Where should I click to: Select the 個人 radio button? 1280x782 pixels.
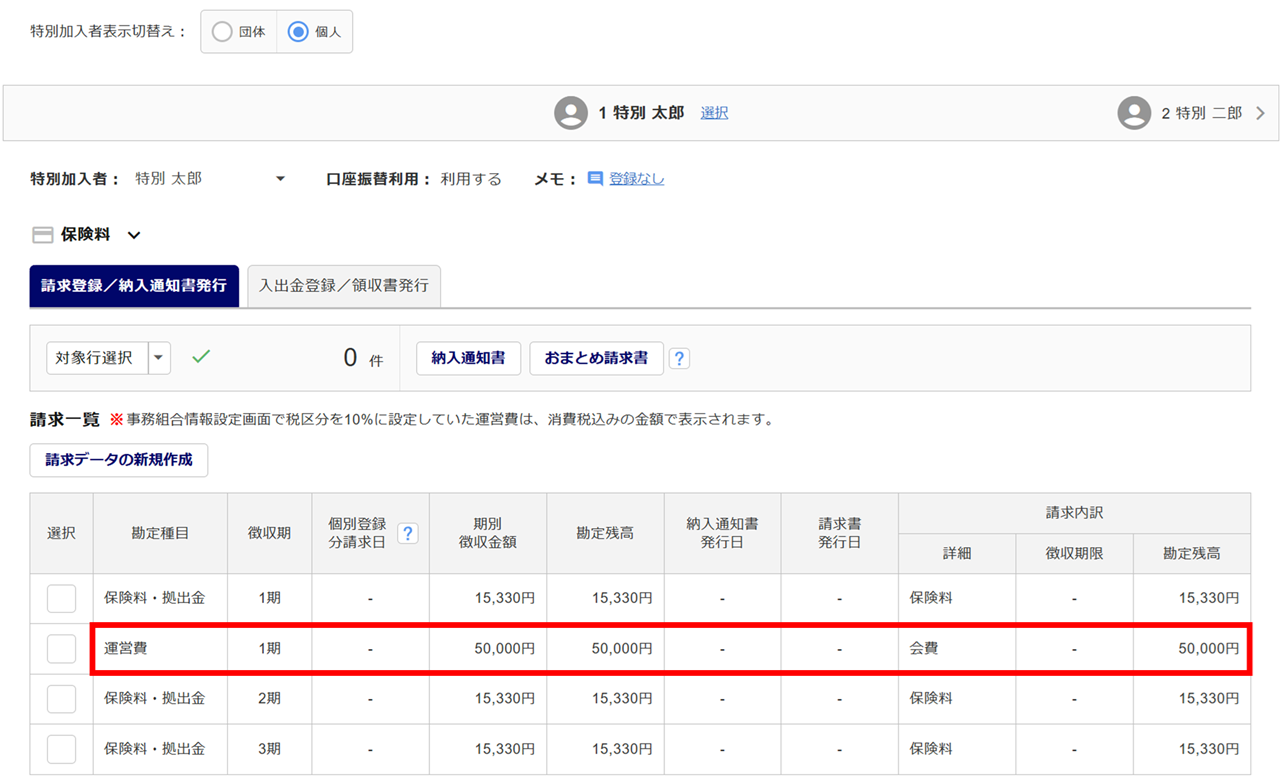click(x=298, y=32)
